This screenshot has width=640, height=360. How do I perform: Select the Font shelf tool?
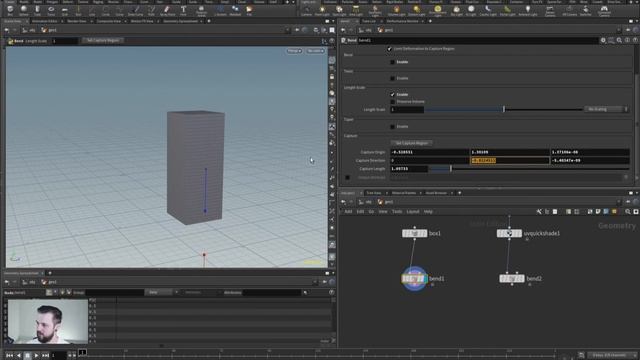(x=183, y=10)
